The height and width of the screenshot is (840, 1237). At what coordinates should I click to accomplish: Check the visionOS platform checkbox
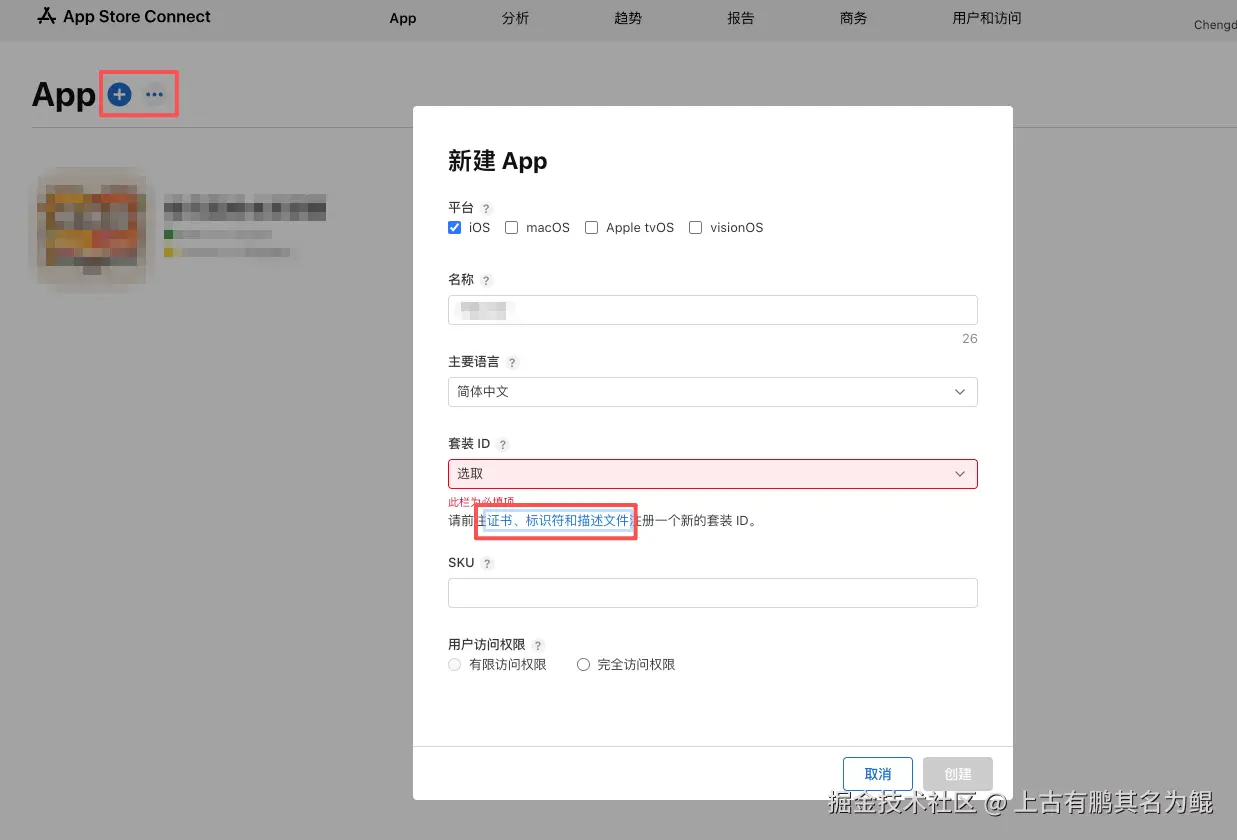click(696, 228)
